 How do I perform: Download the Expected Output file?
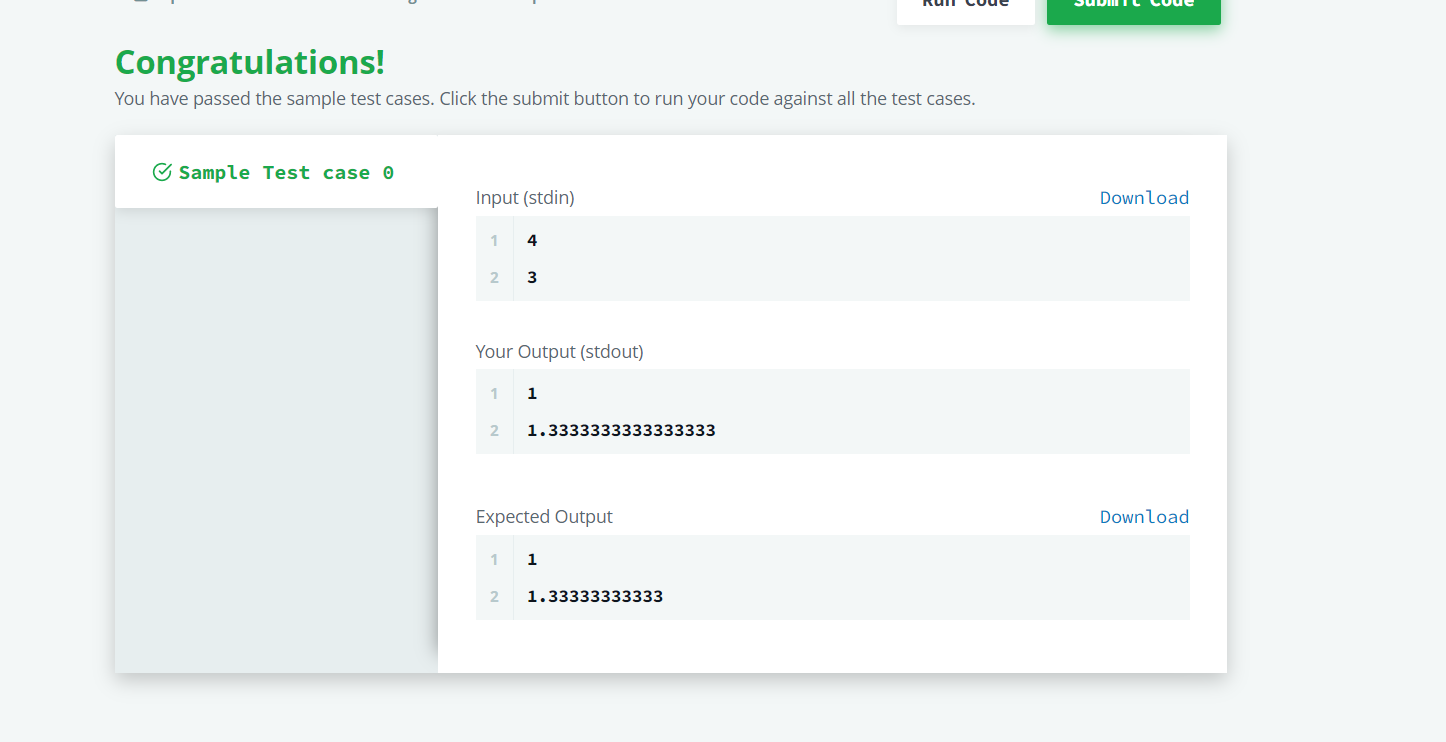coord(1144,516)
